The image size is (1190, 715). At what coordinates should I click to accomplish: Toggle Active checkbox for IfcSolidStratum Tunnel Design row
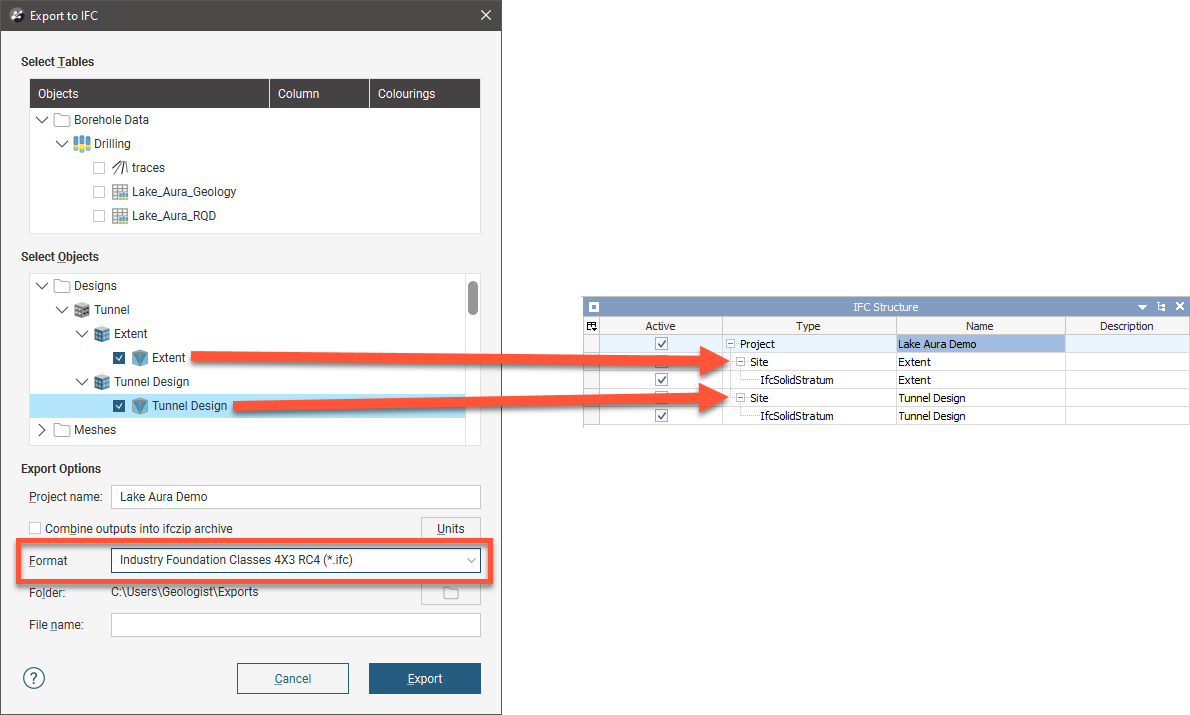coord(661,416)
